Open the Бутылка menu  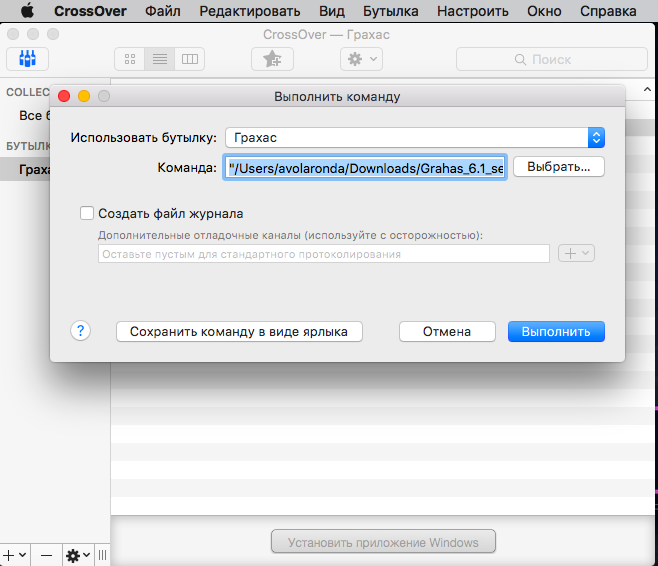coord(391,11)
